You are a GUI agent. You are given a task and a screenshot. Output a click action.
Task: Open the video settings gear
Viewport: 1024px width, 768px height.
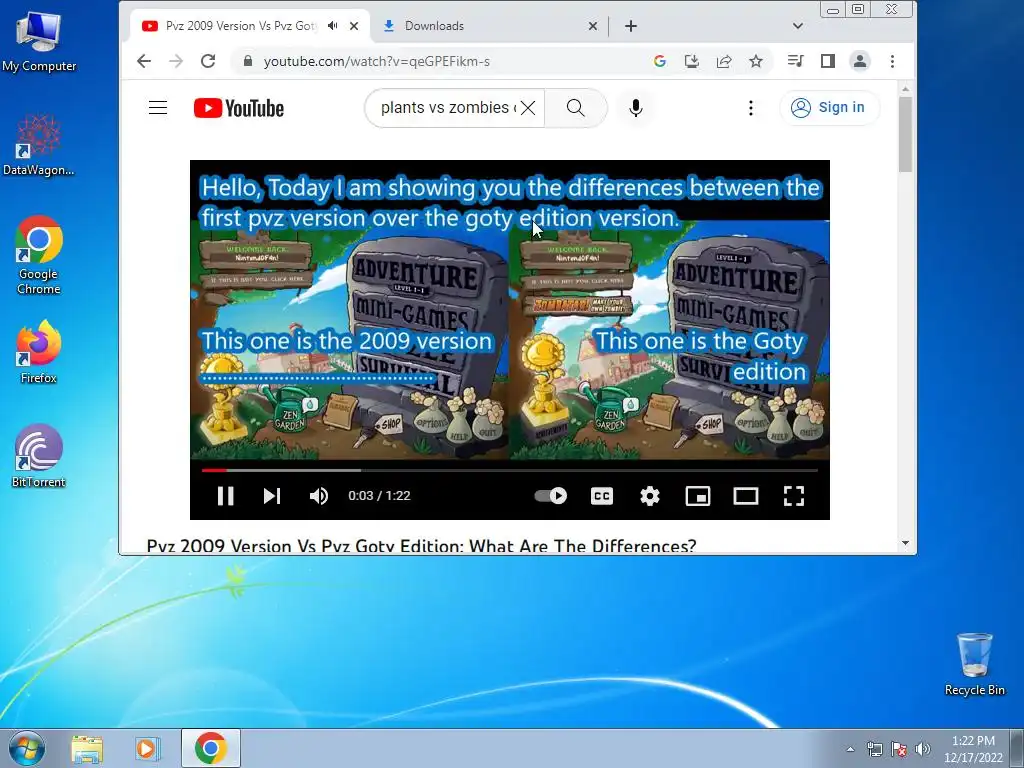click(649, 496)
